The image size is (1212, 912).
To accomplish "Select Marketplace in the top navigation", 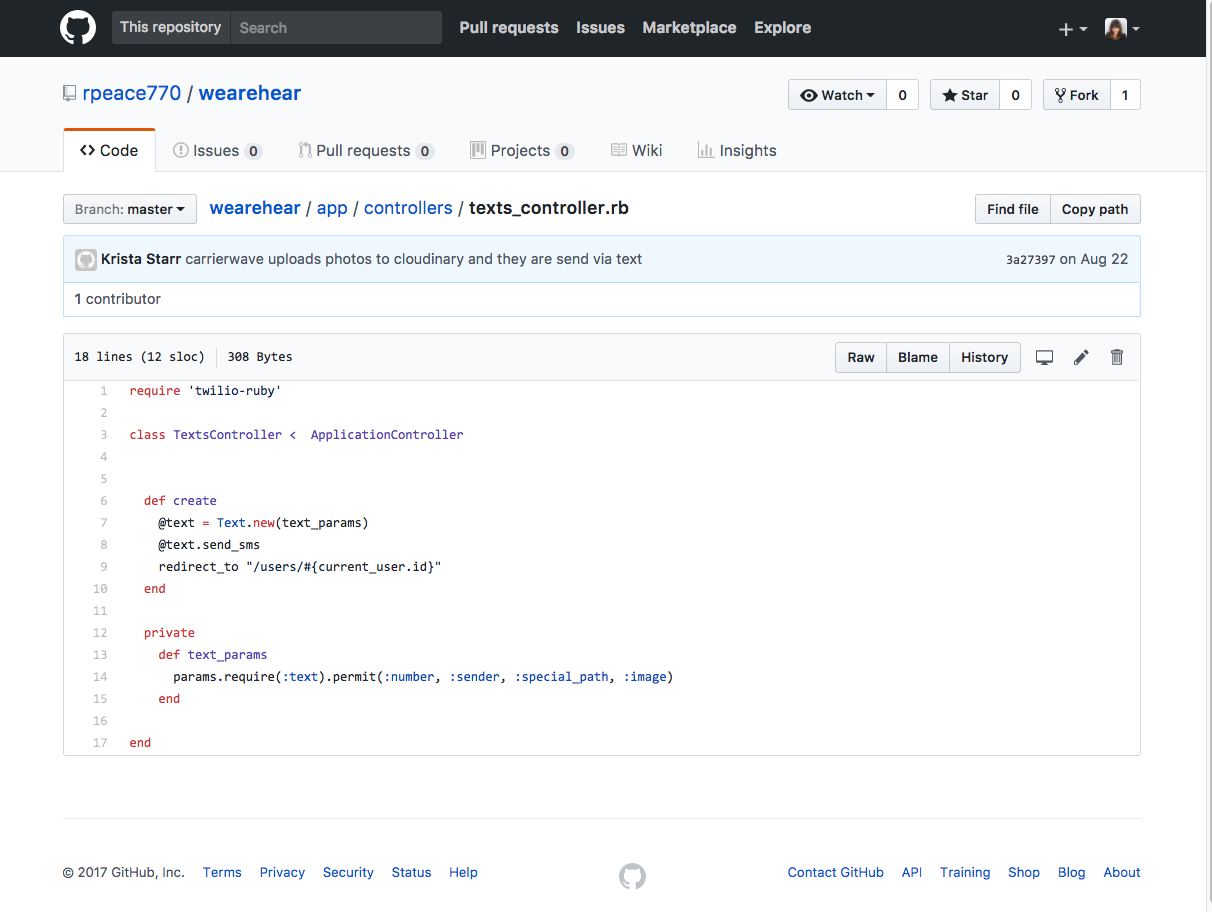I will [x=689, y=28].
